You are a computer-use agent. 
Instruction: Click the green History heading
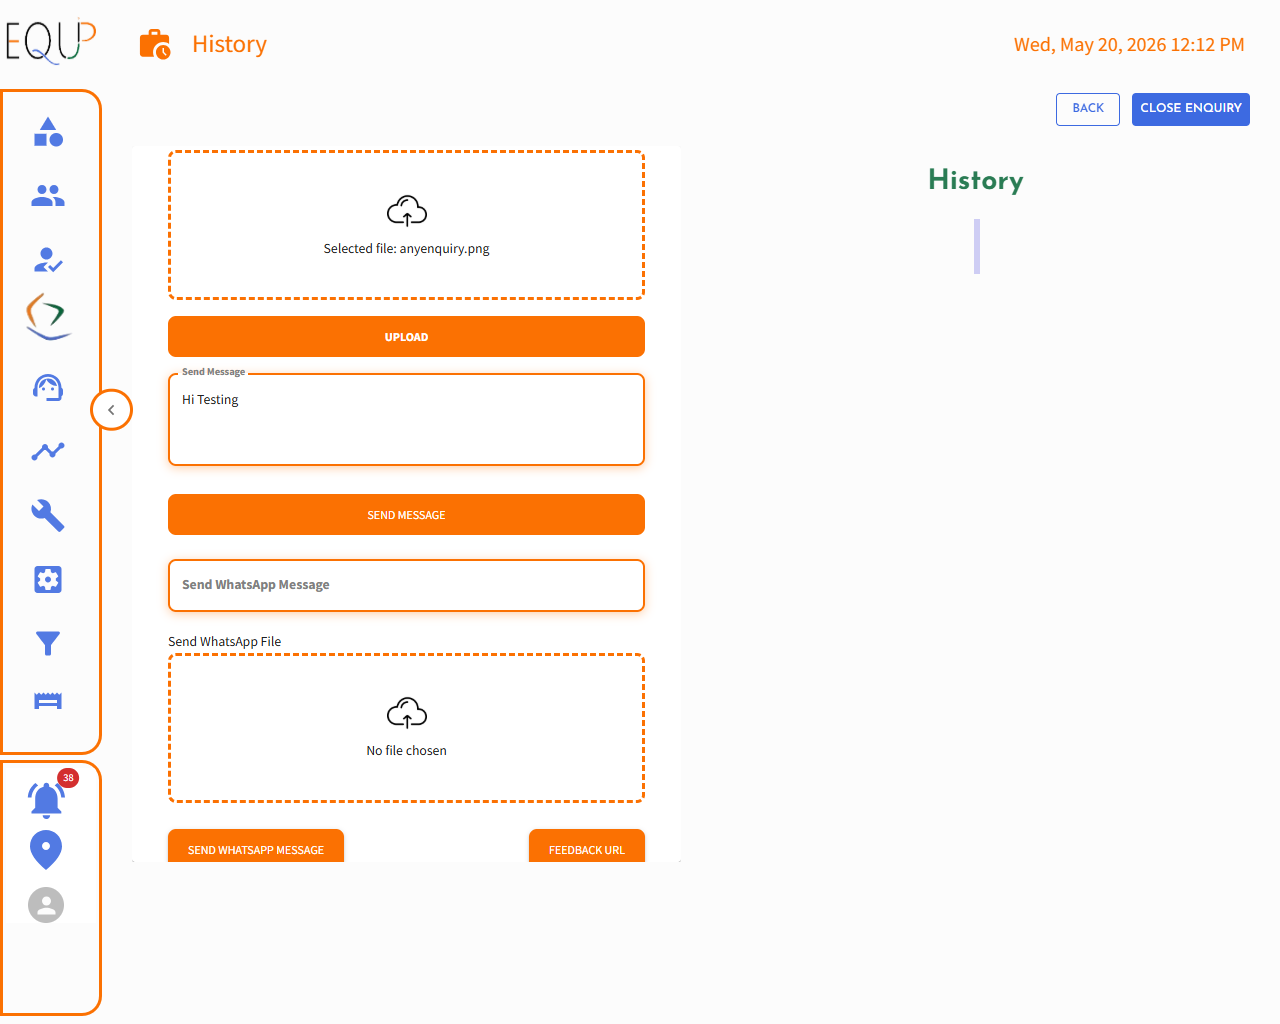976,180
